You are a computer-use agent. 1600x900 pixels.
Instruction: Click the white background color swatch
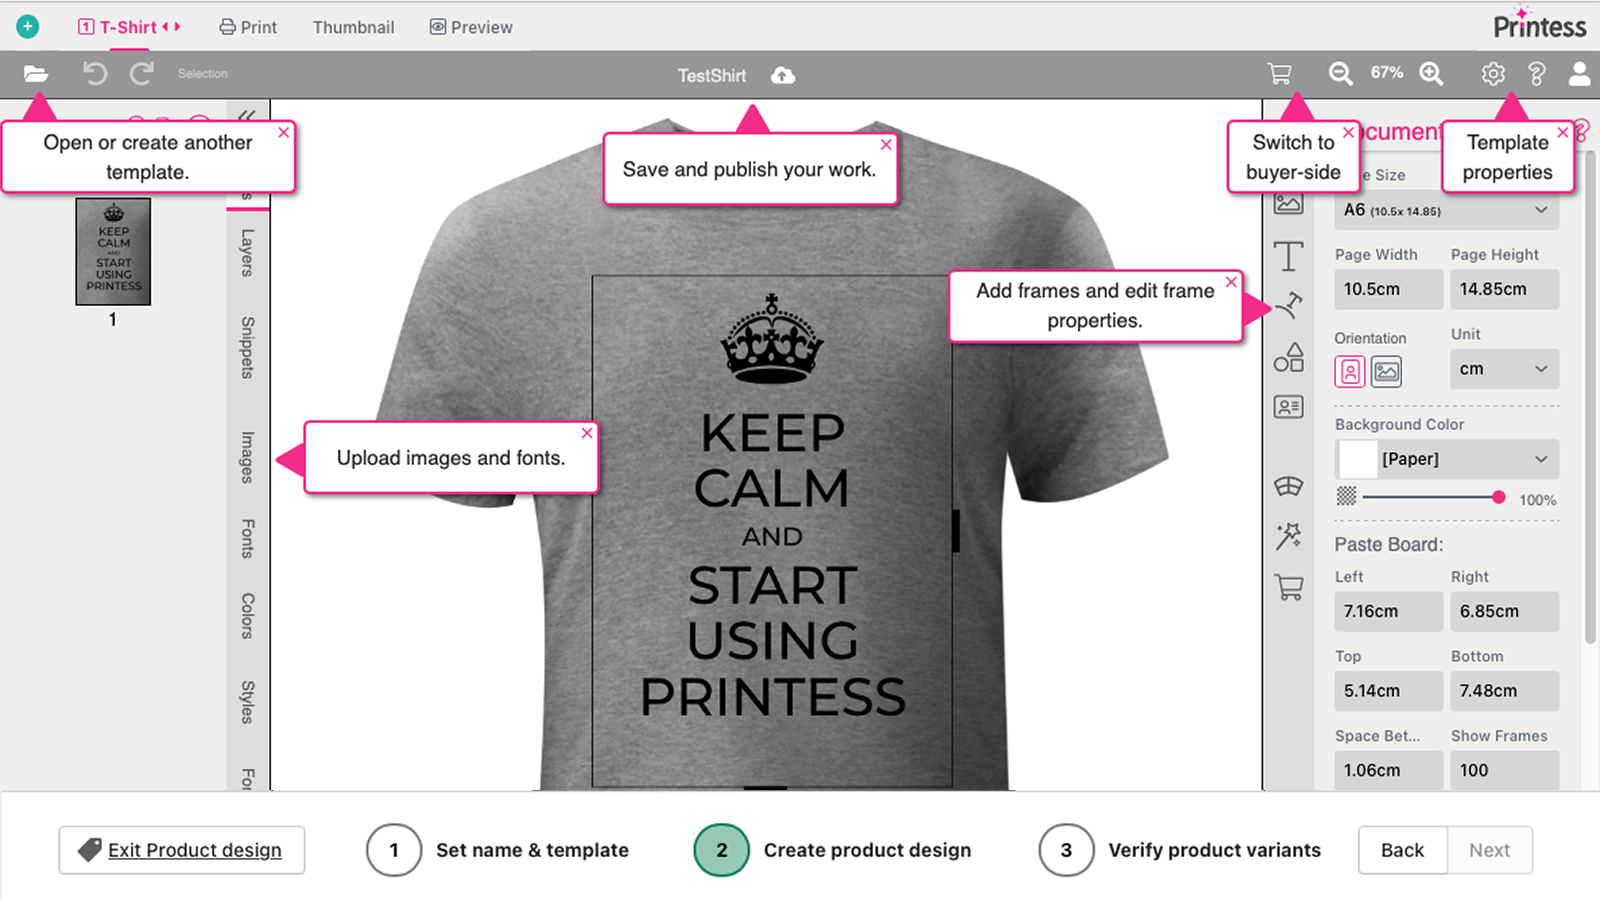pyautogui.click(x=1357, y=459)
